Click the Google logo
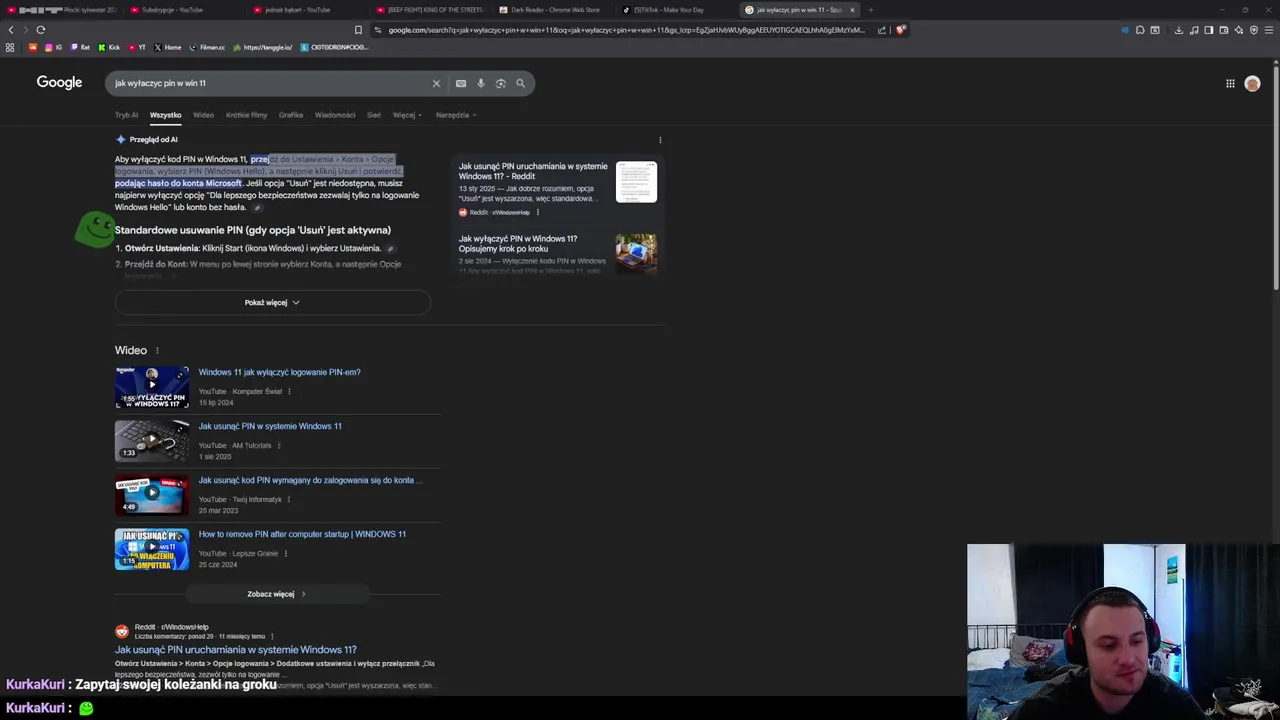 [59, 83]
